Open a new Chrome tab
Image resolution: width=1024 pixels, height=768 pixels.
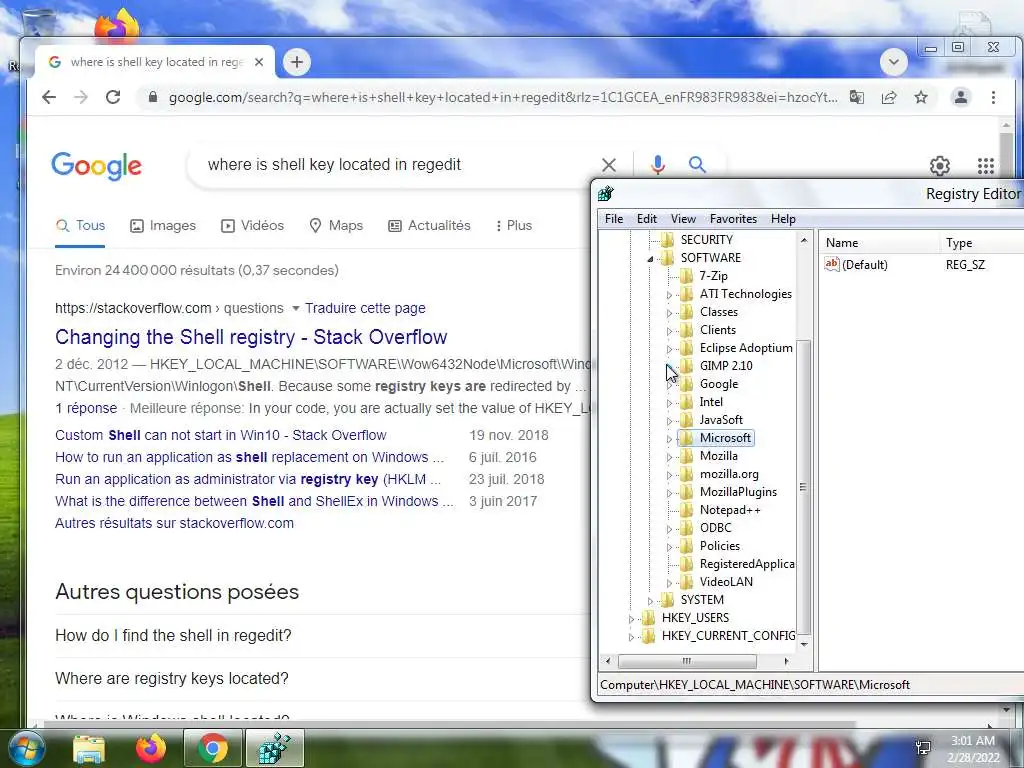(x=296, y=62)
